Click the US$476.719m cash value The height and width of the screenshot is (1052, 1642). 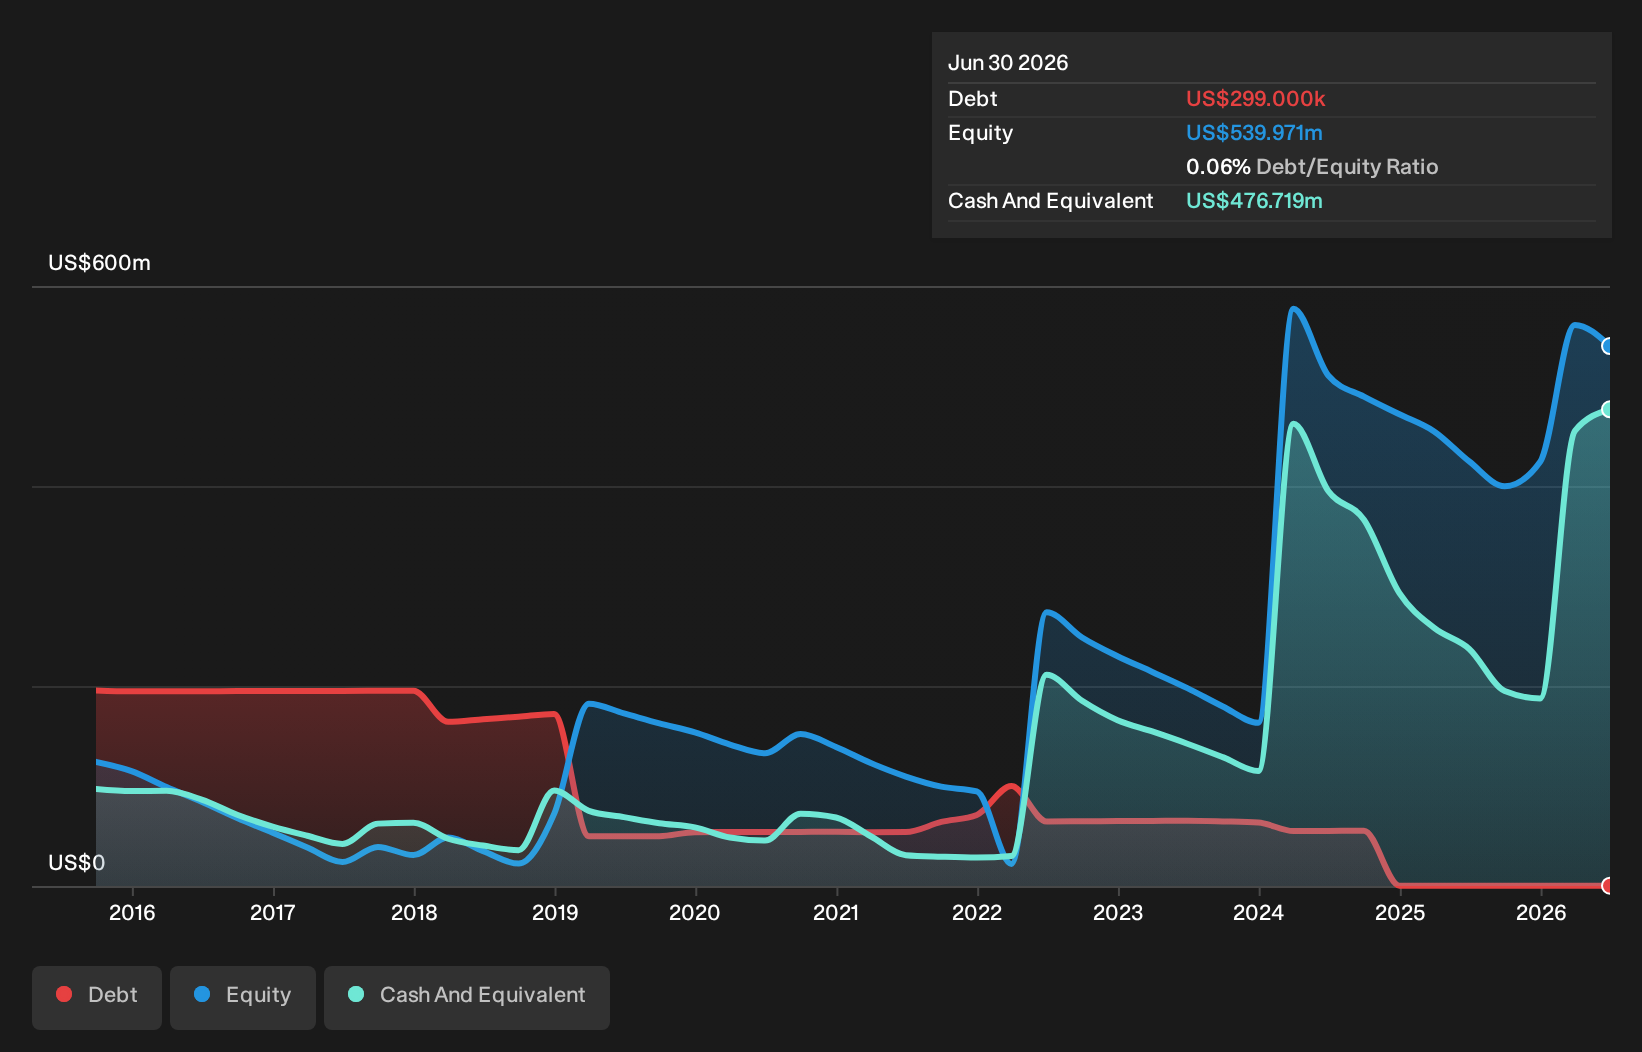coord(1254,201)
